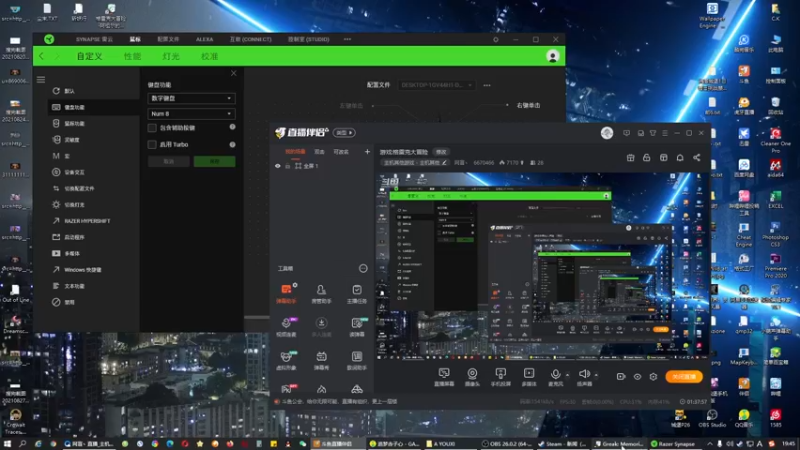Open streaming settings gear near 关闭直播
The width and height of the screenshot is (800, 450).
coord(654,377)
